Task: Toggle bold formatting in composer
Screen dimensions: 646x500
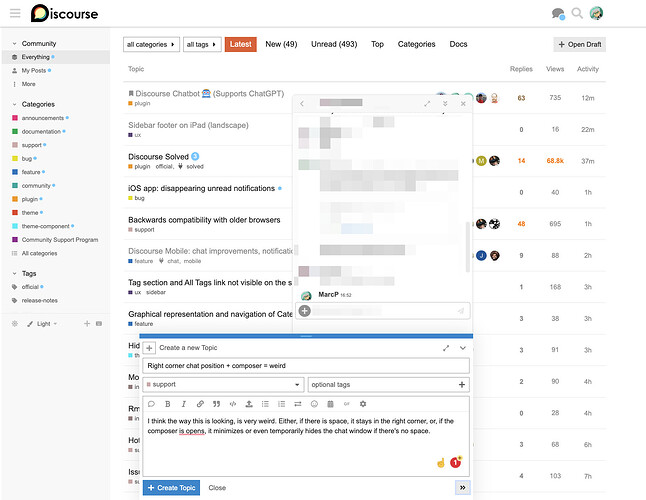Action: click(x=168, y=404)
